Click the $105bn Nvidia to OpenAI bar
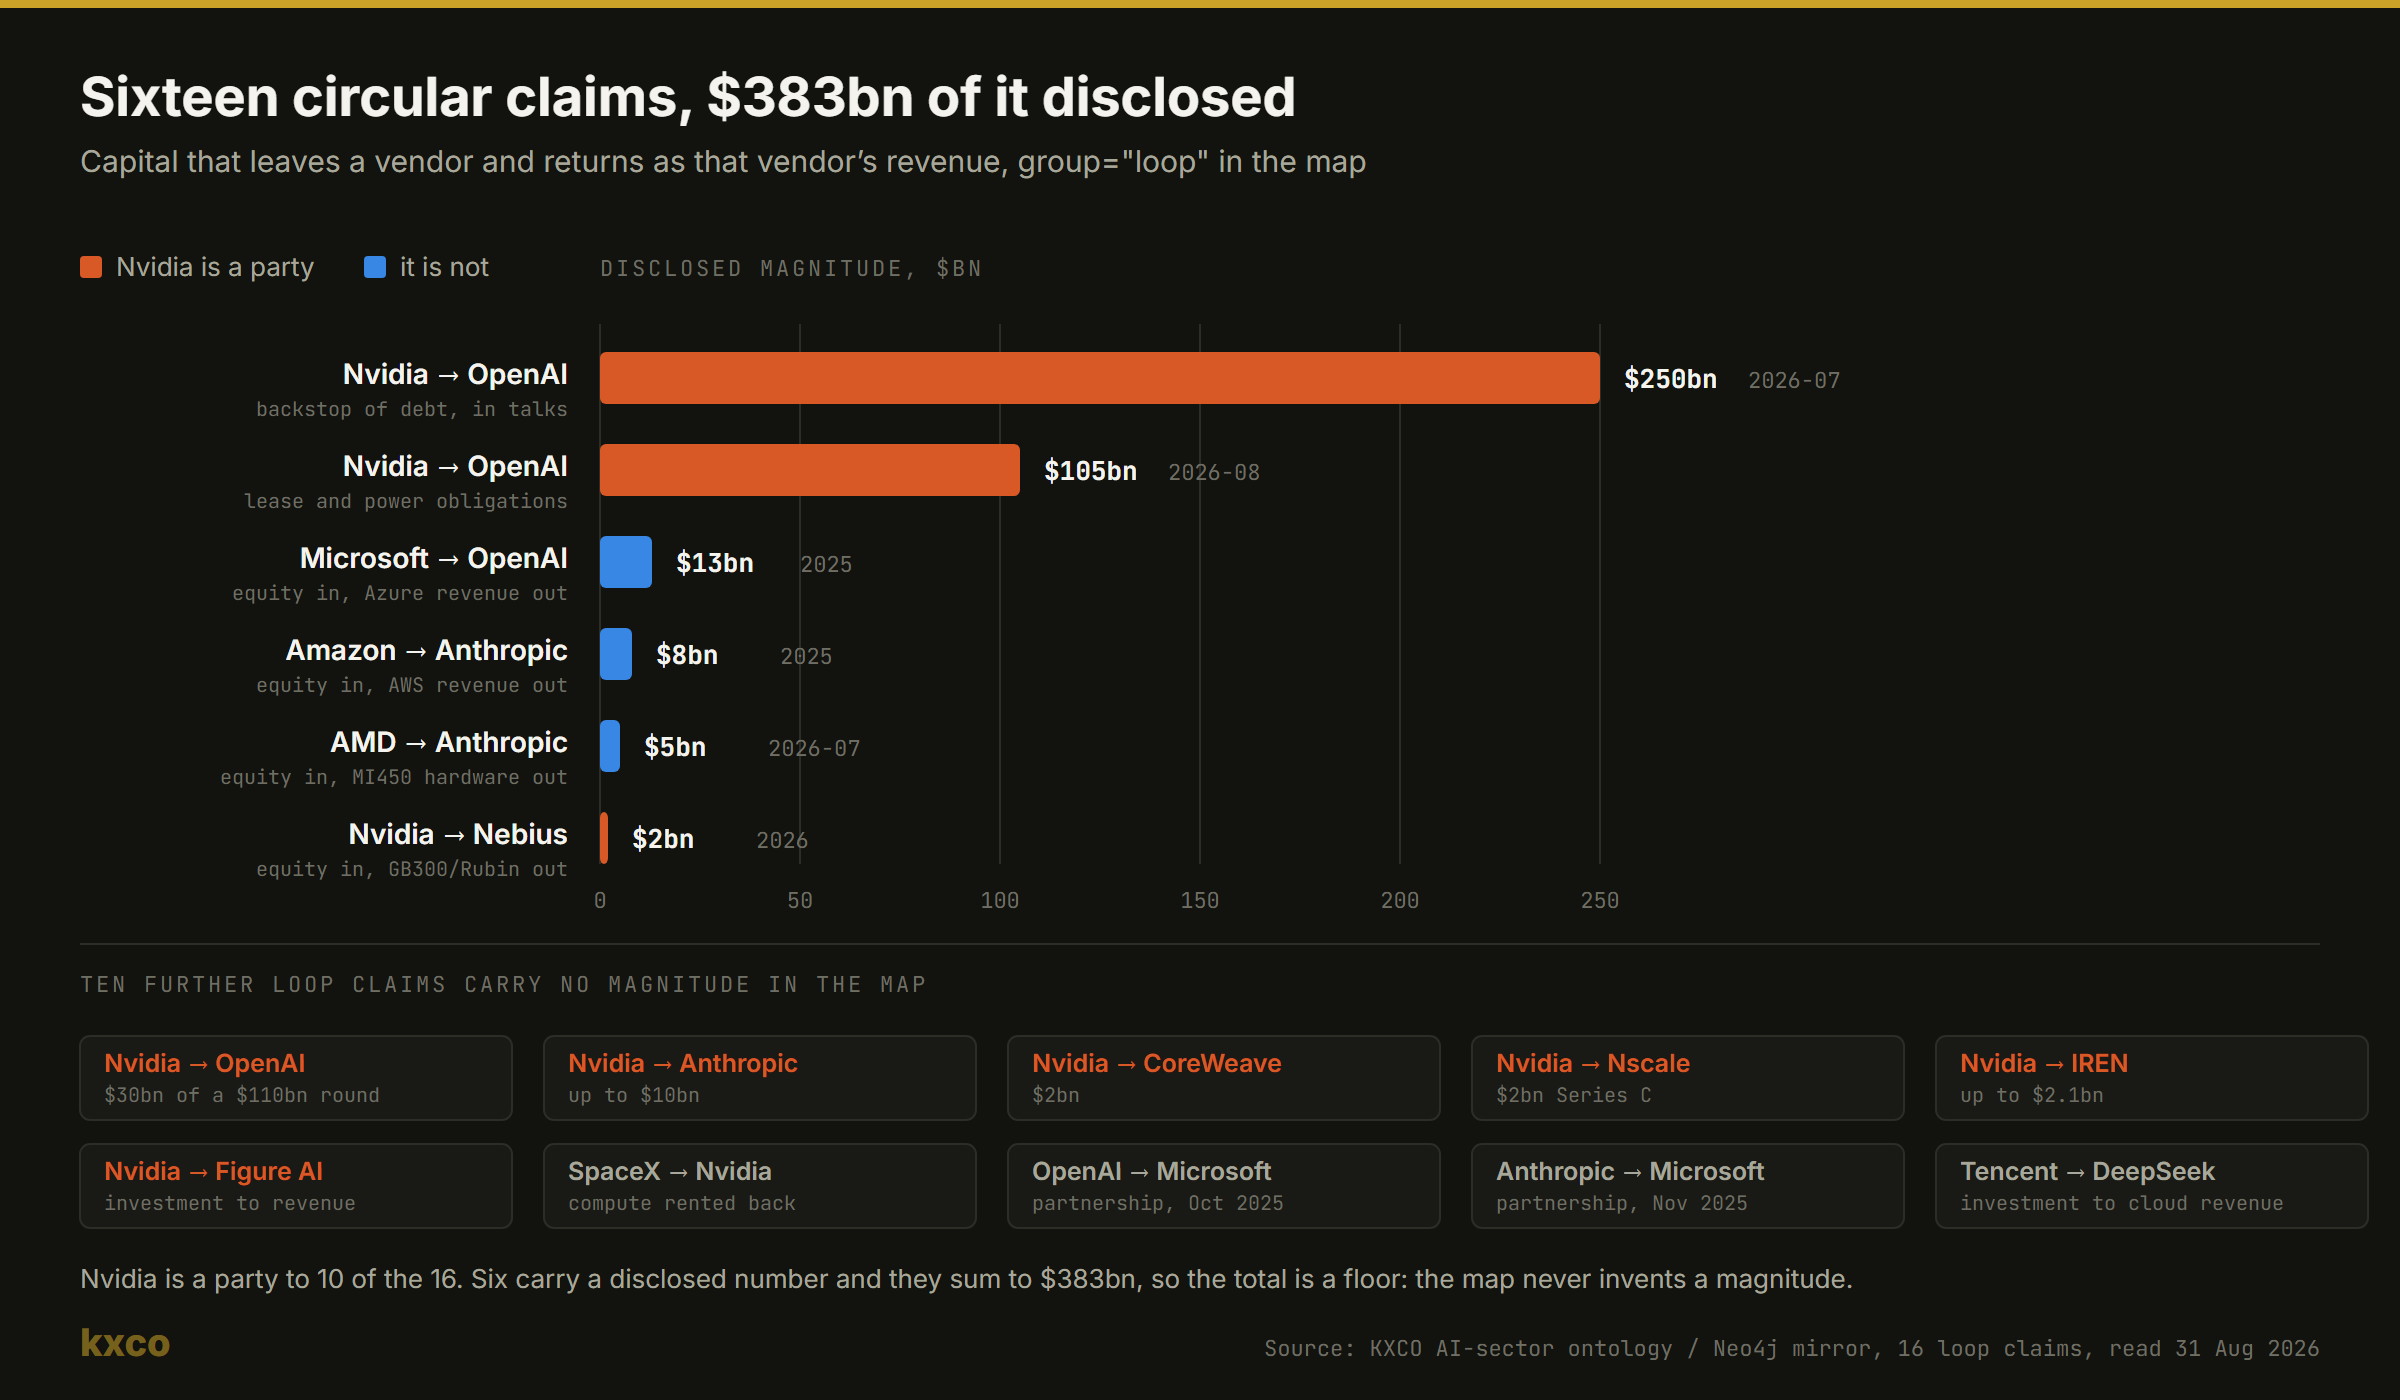 [x=810, y=470]
